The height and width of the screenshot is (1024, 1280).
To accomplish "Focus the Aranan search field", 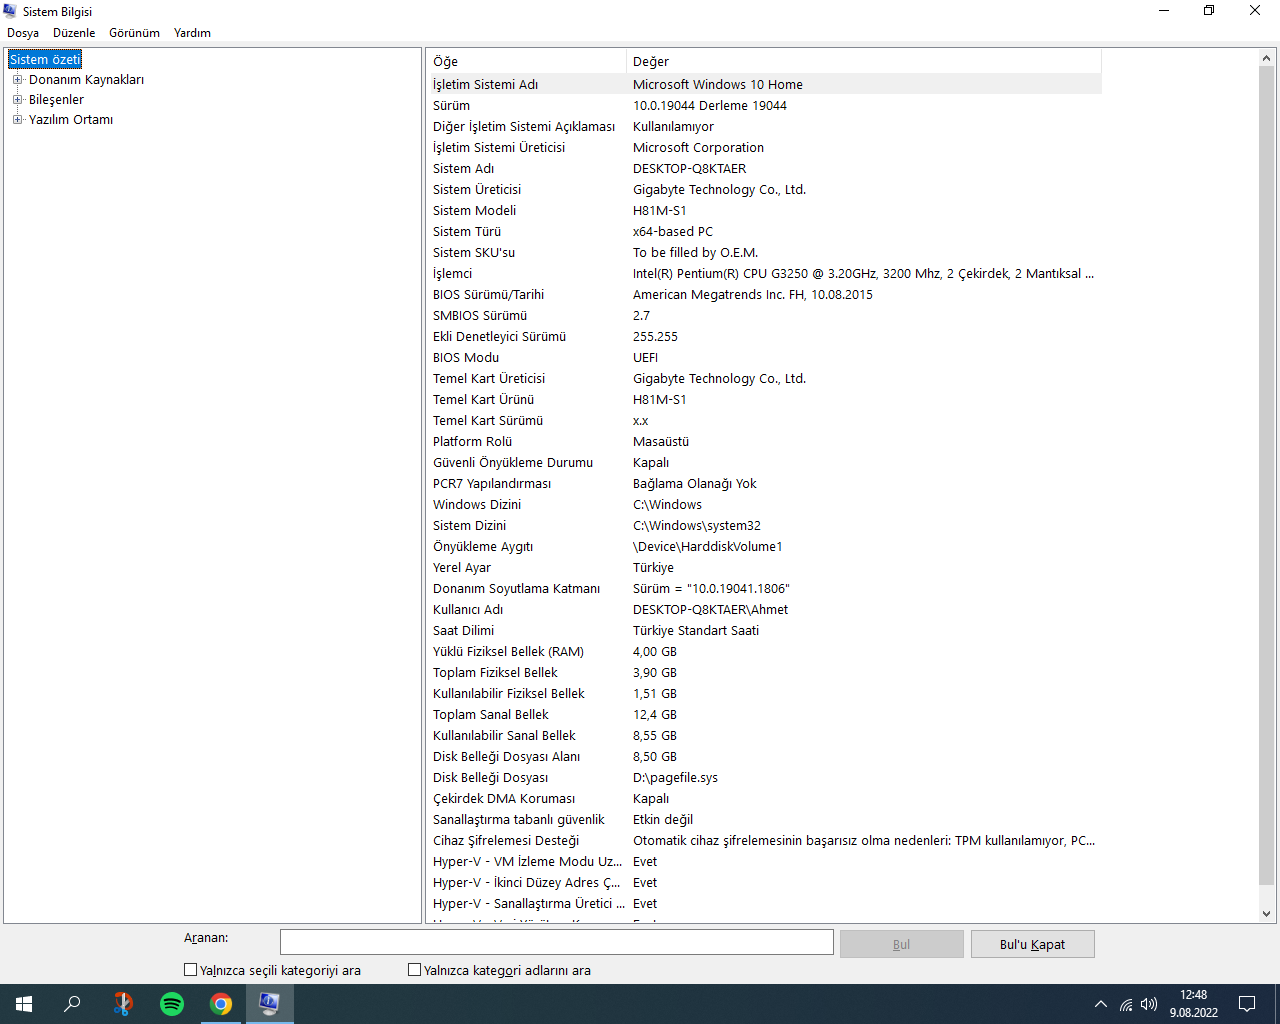I will (557, 942).
